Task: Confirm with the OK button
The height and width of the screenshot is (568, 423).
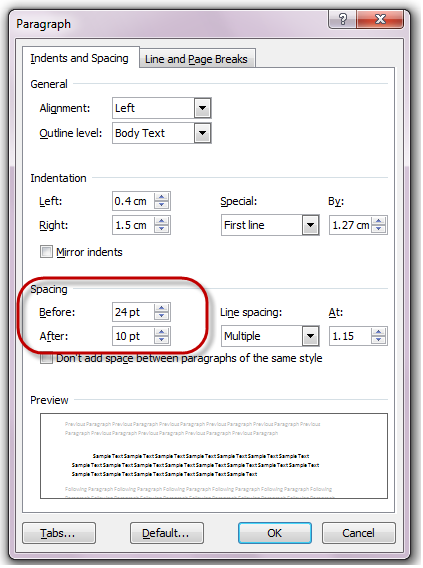Action: (275, 533)
